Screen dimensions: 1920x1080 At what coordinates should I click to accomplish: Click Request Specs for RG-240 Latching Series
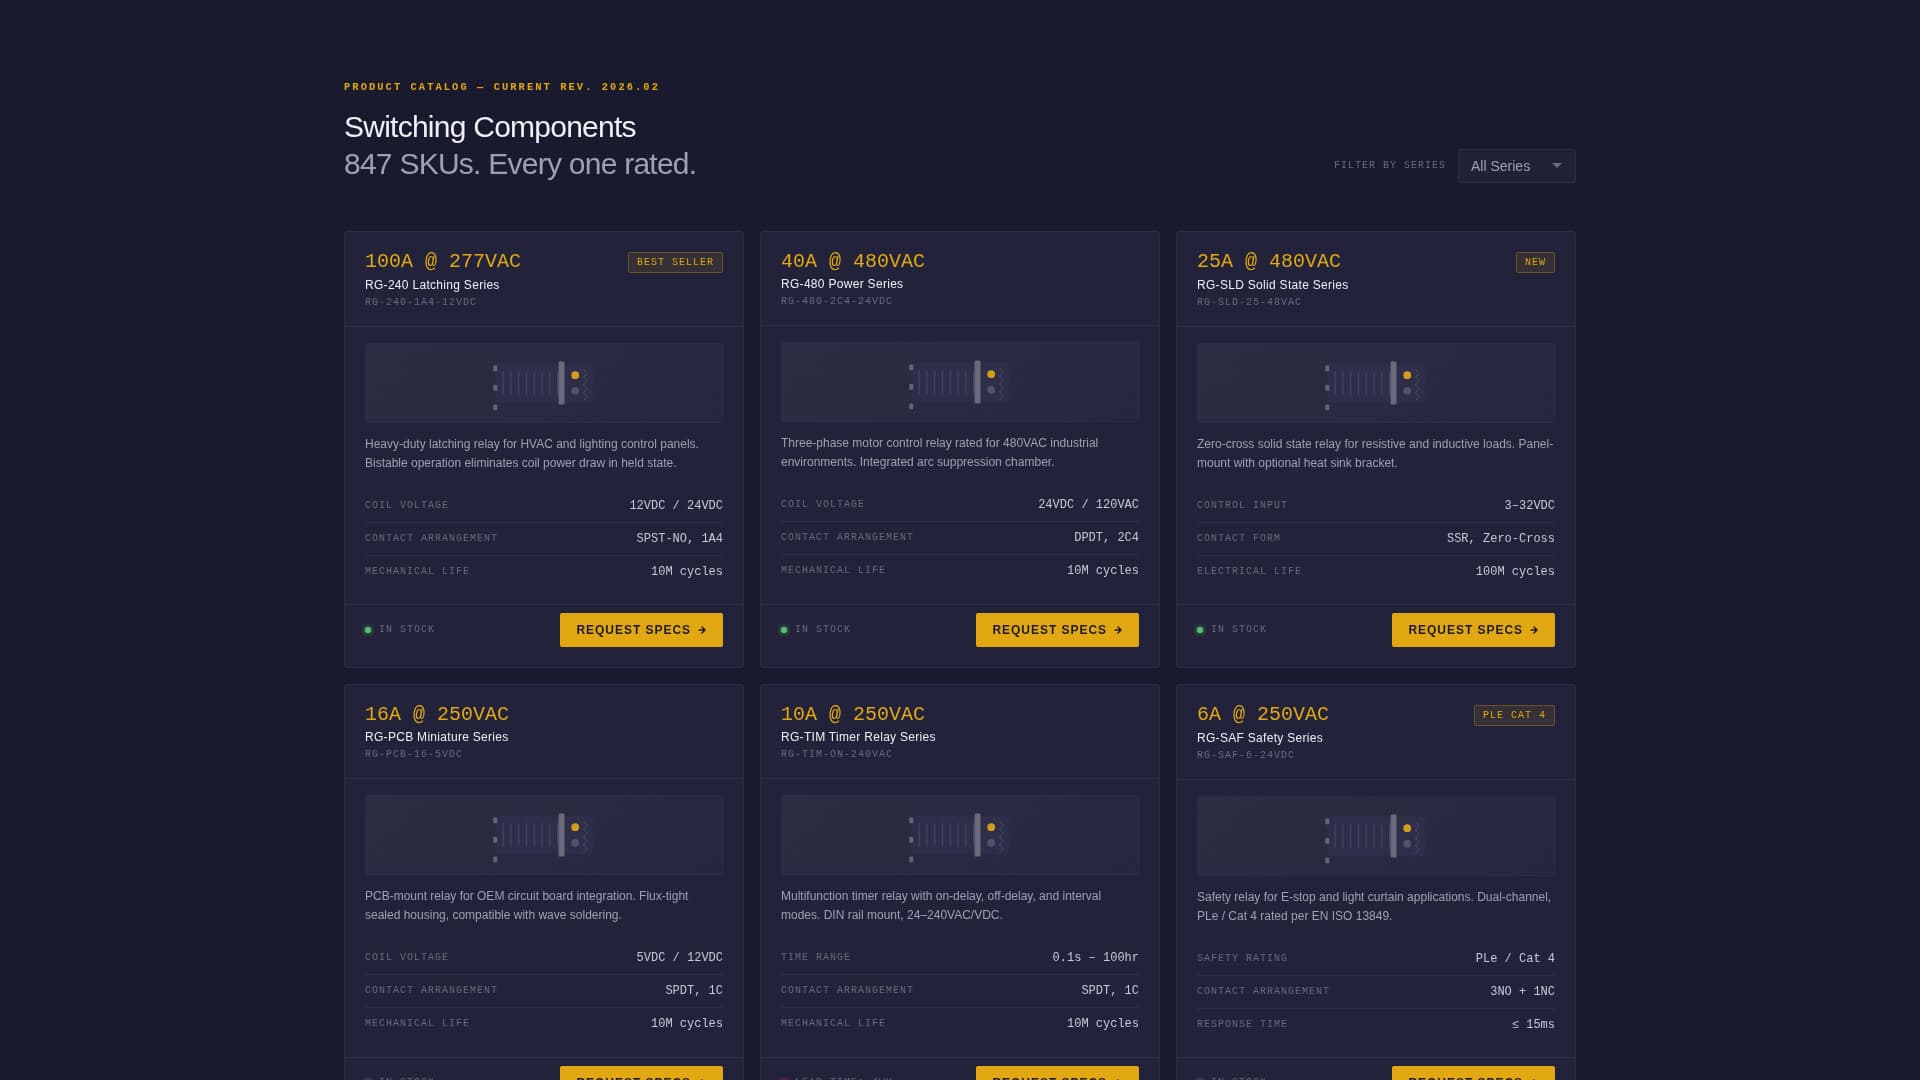coord(641,629)
